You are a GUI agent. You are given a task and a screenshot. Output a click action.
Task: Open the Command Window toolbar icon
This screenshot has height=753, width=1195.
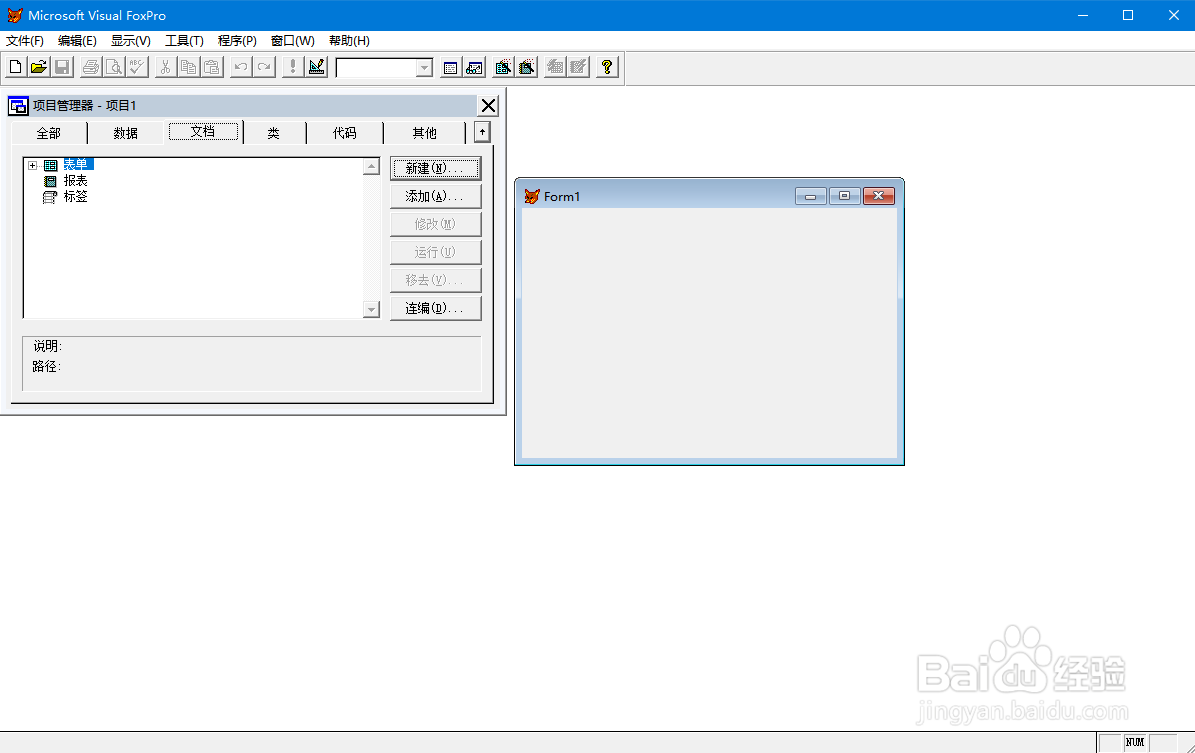pyautogui.click(x=450, y=67)
